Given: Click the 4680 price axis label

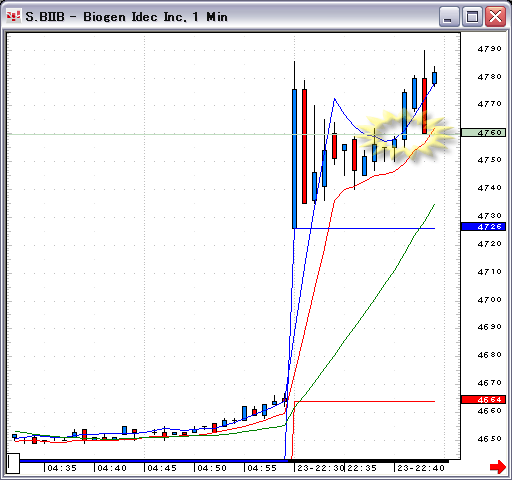Looking at the screenshot, I should (489, 355).
